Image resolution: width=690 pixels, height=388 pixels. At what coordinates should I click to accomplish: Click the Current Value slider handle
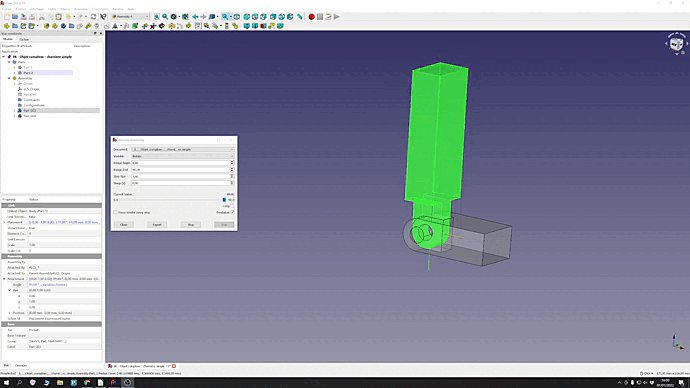[224, 200]
